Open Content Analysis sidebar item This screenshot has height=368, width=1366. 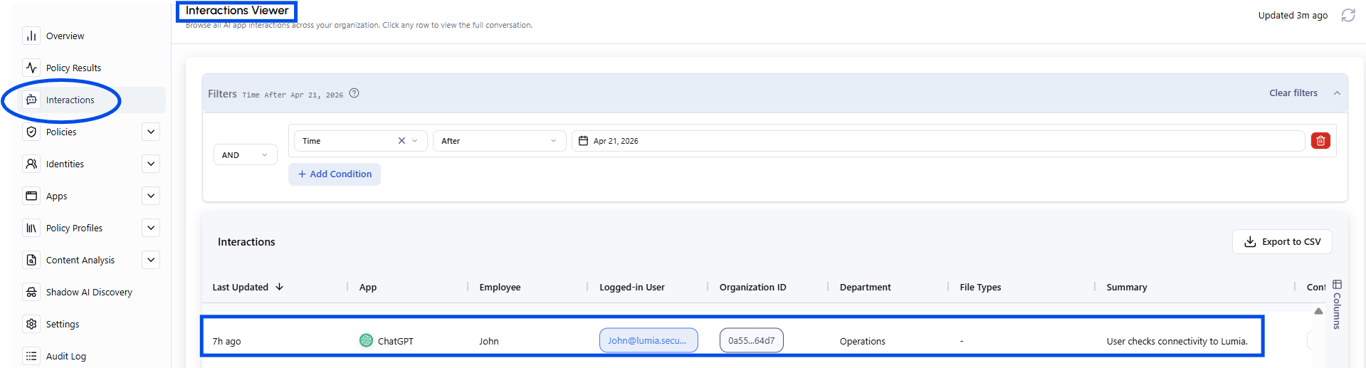point(80,260)
